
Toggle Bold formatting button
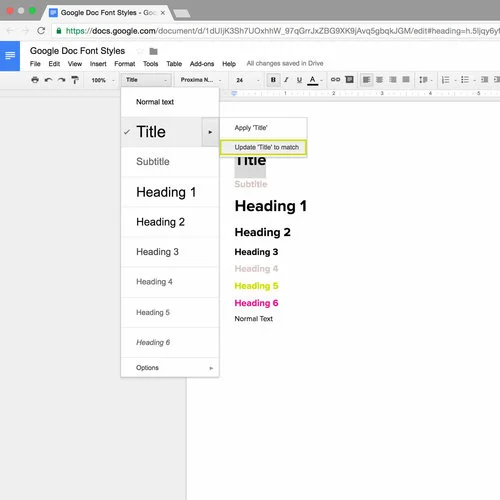[x=273, y=80]
